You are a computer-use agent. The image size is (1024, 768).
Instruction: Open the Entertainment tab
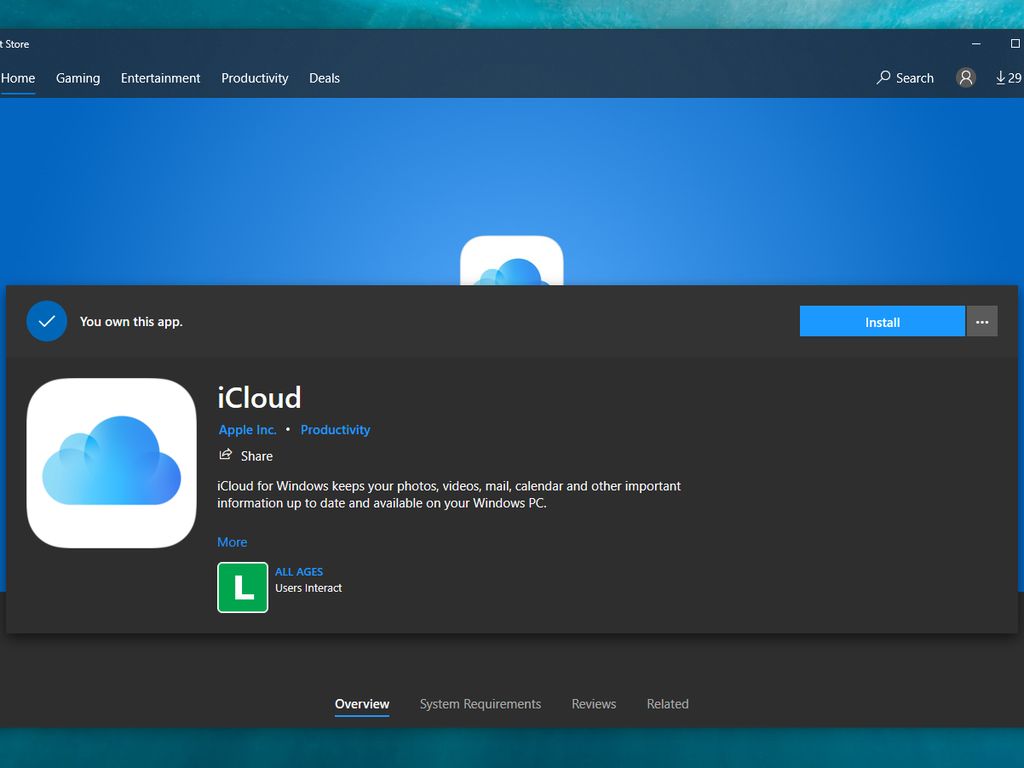(x=161, y=78)
